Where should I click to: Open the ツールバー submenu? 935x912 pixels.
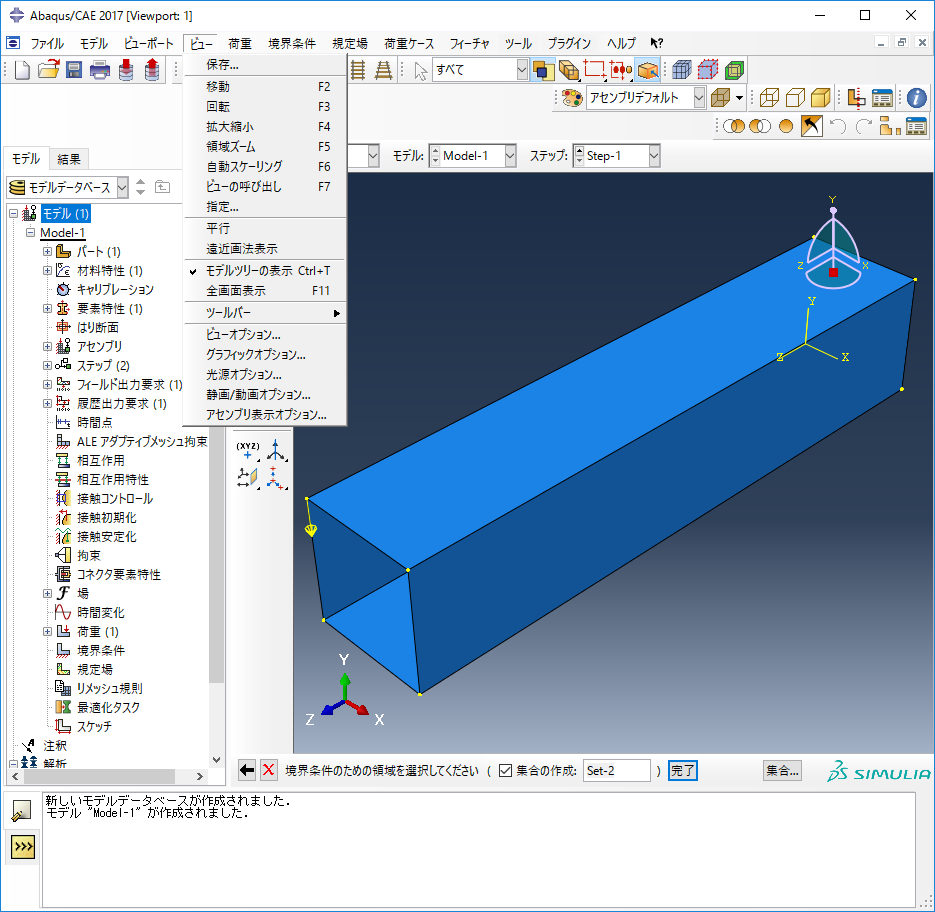pyautogui.click(x=266, y=313)
